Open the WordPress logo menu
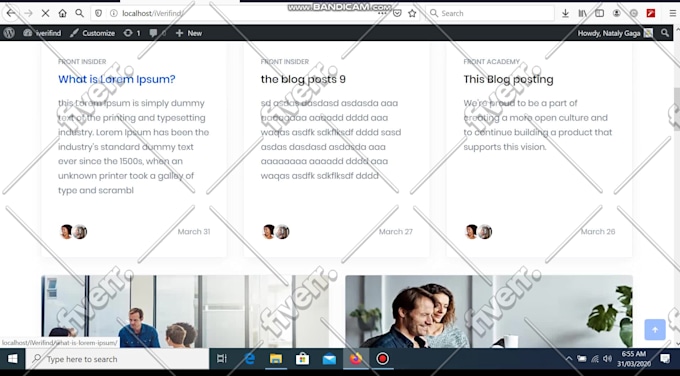The image size is (680, 376). 9,33
